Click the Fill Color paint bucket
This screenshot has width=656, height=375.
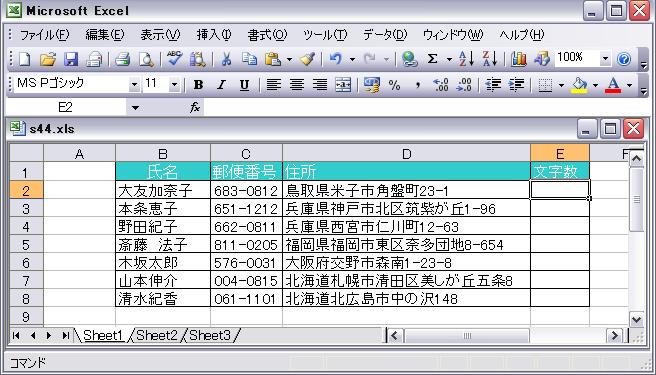point(579,85)
